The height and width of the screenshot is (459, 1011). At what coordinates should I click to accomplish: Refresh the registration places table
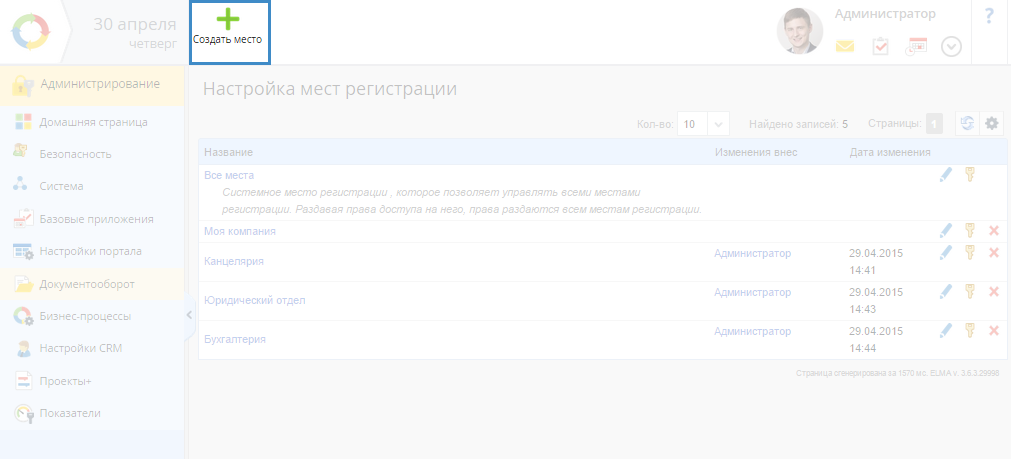point(966,123)
